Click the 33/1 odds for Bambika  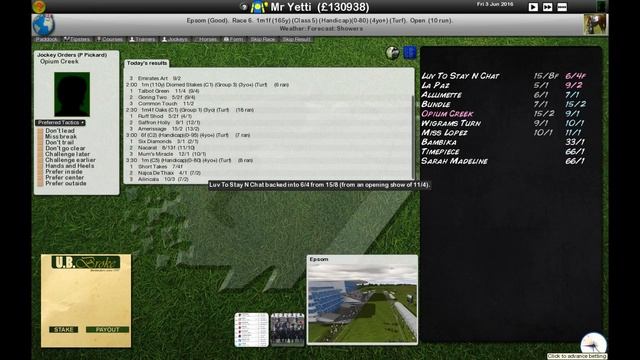click(575, 142)
